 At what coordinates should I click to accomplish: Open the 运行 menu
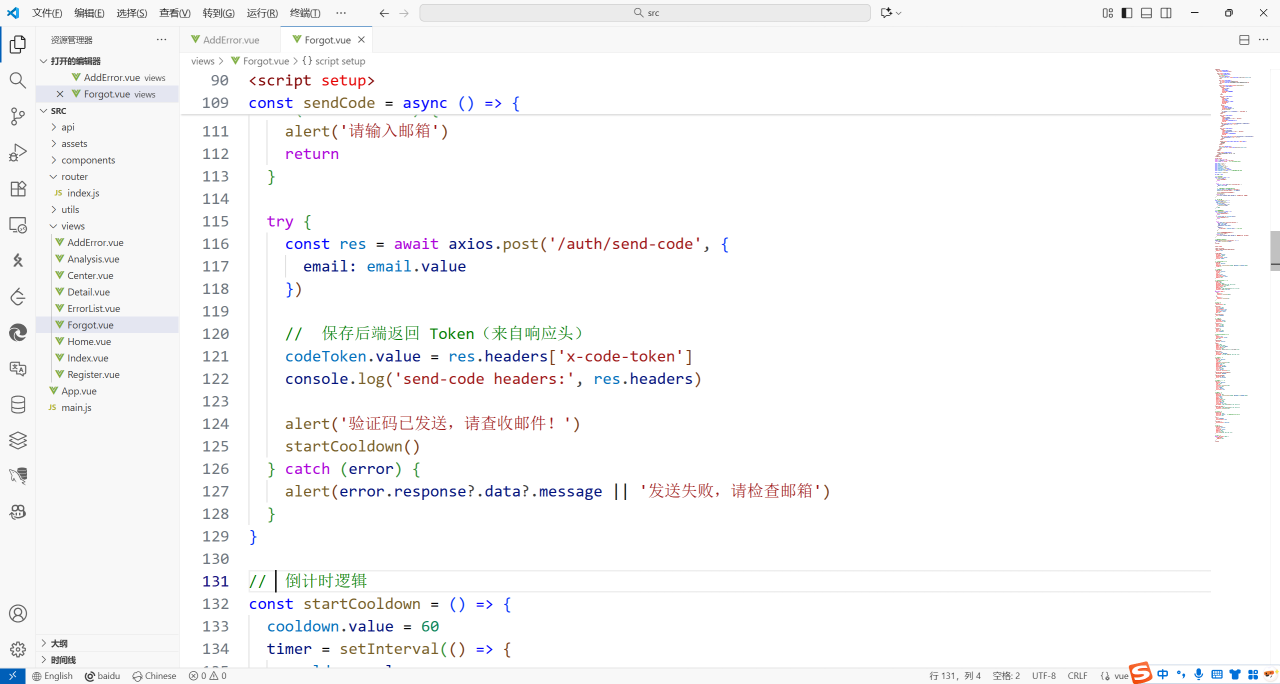coord(262,13)
